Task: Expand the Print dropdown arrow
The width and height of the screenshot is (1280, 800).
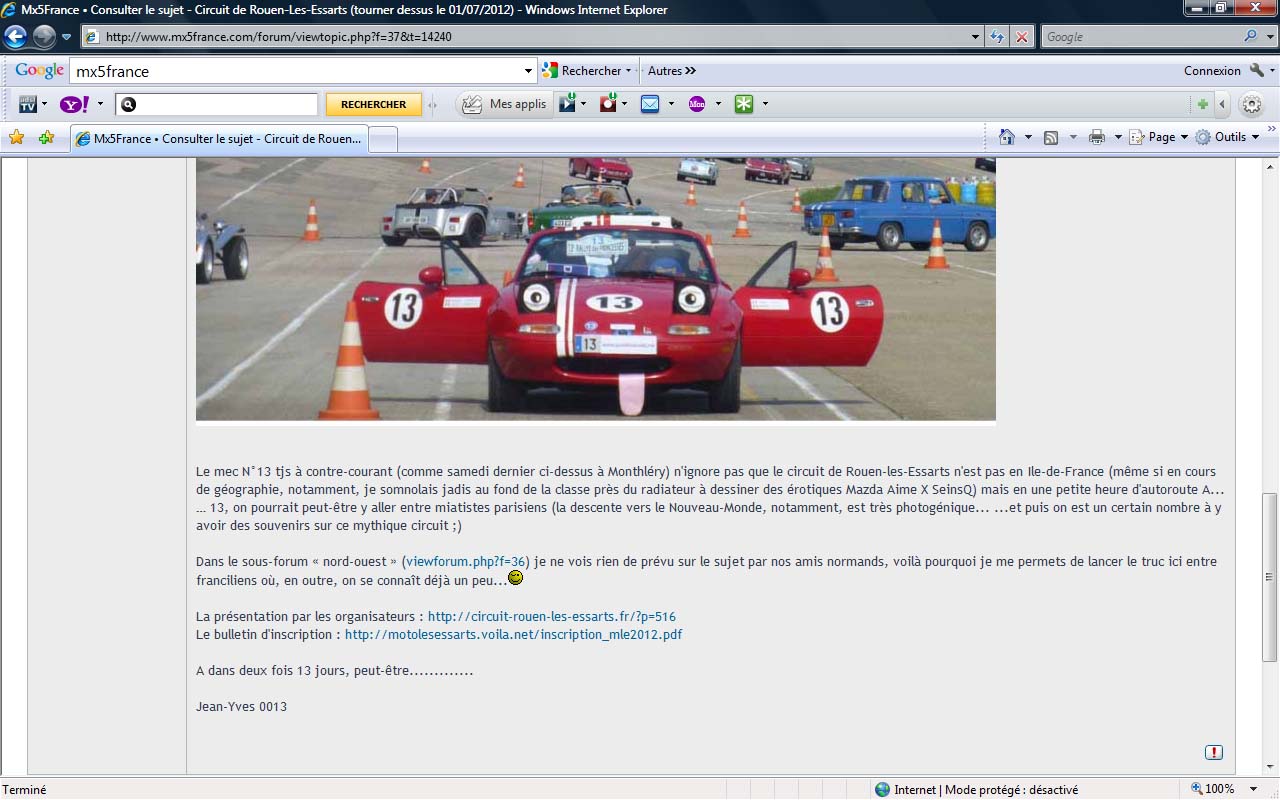Action: 1118,137
